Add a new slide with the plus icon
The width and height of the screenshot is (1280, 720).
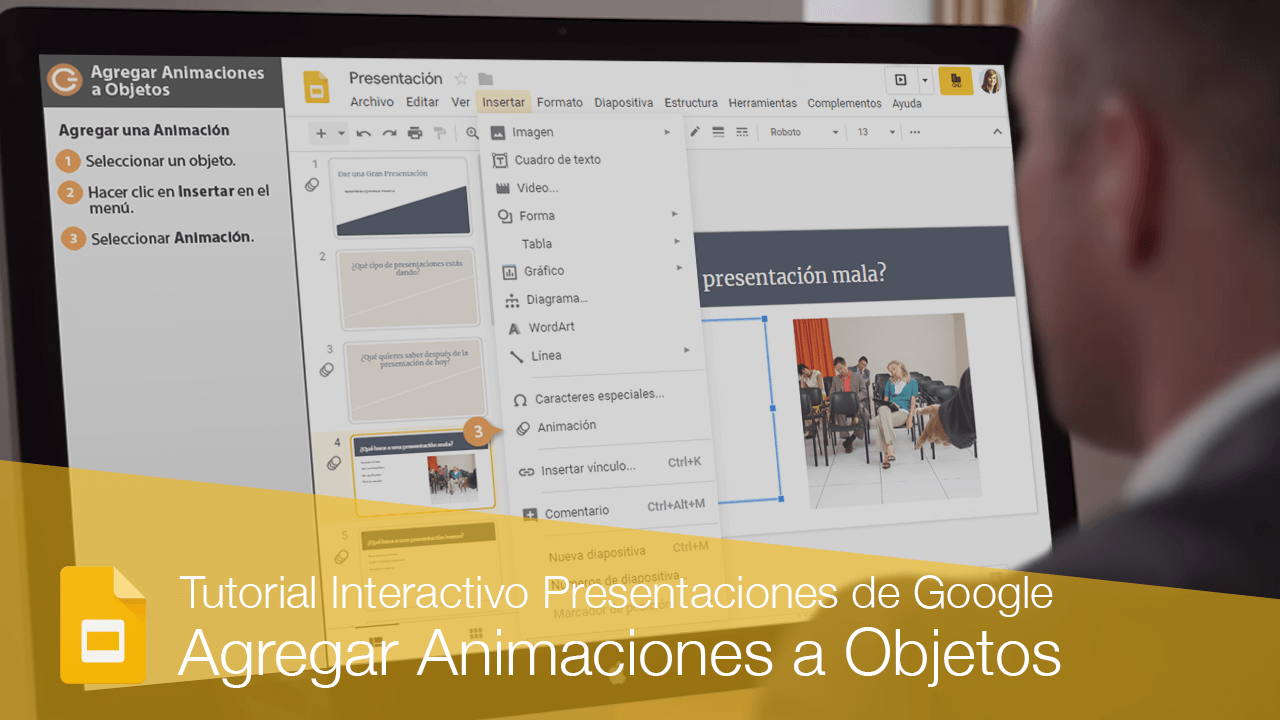pos(321,133)
